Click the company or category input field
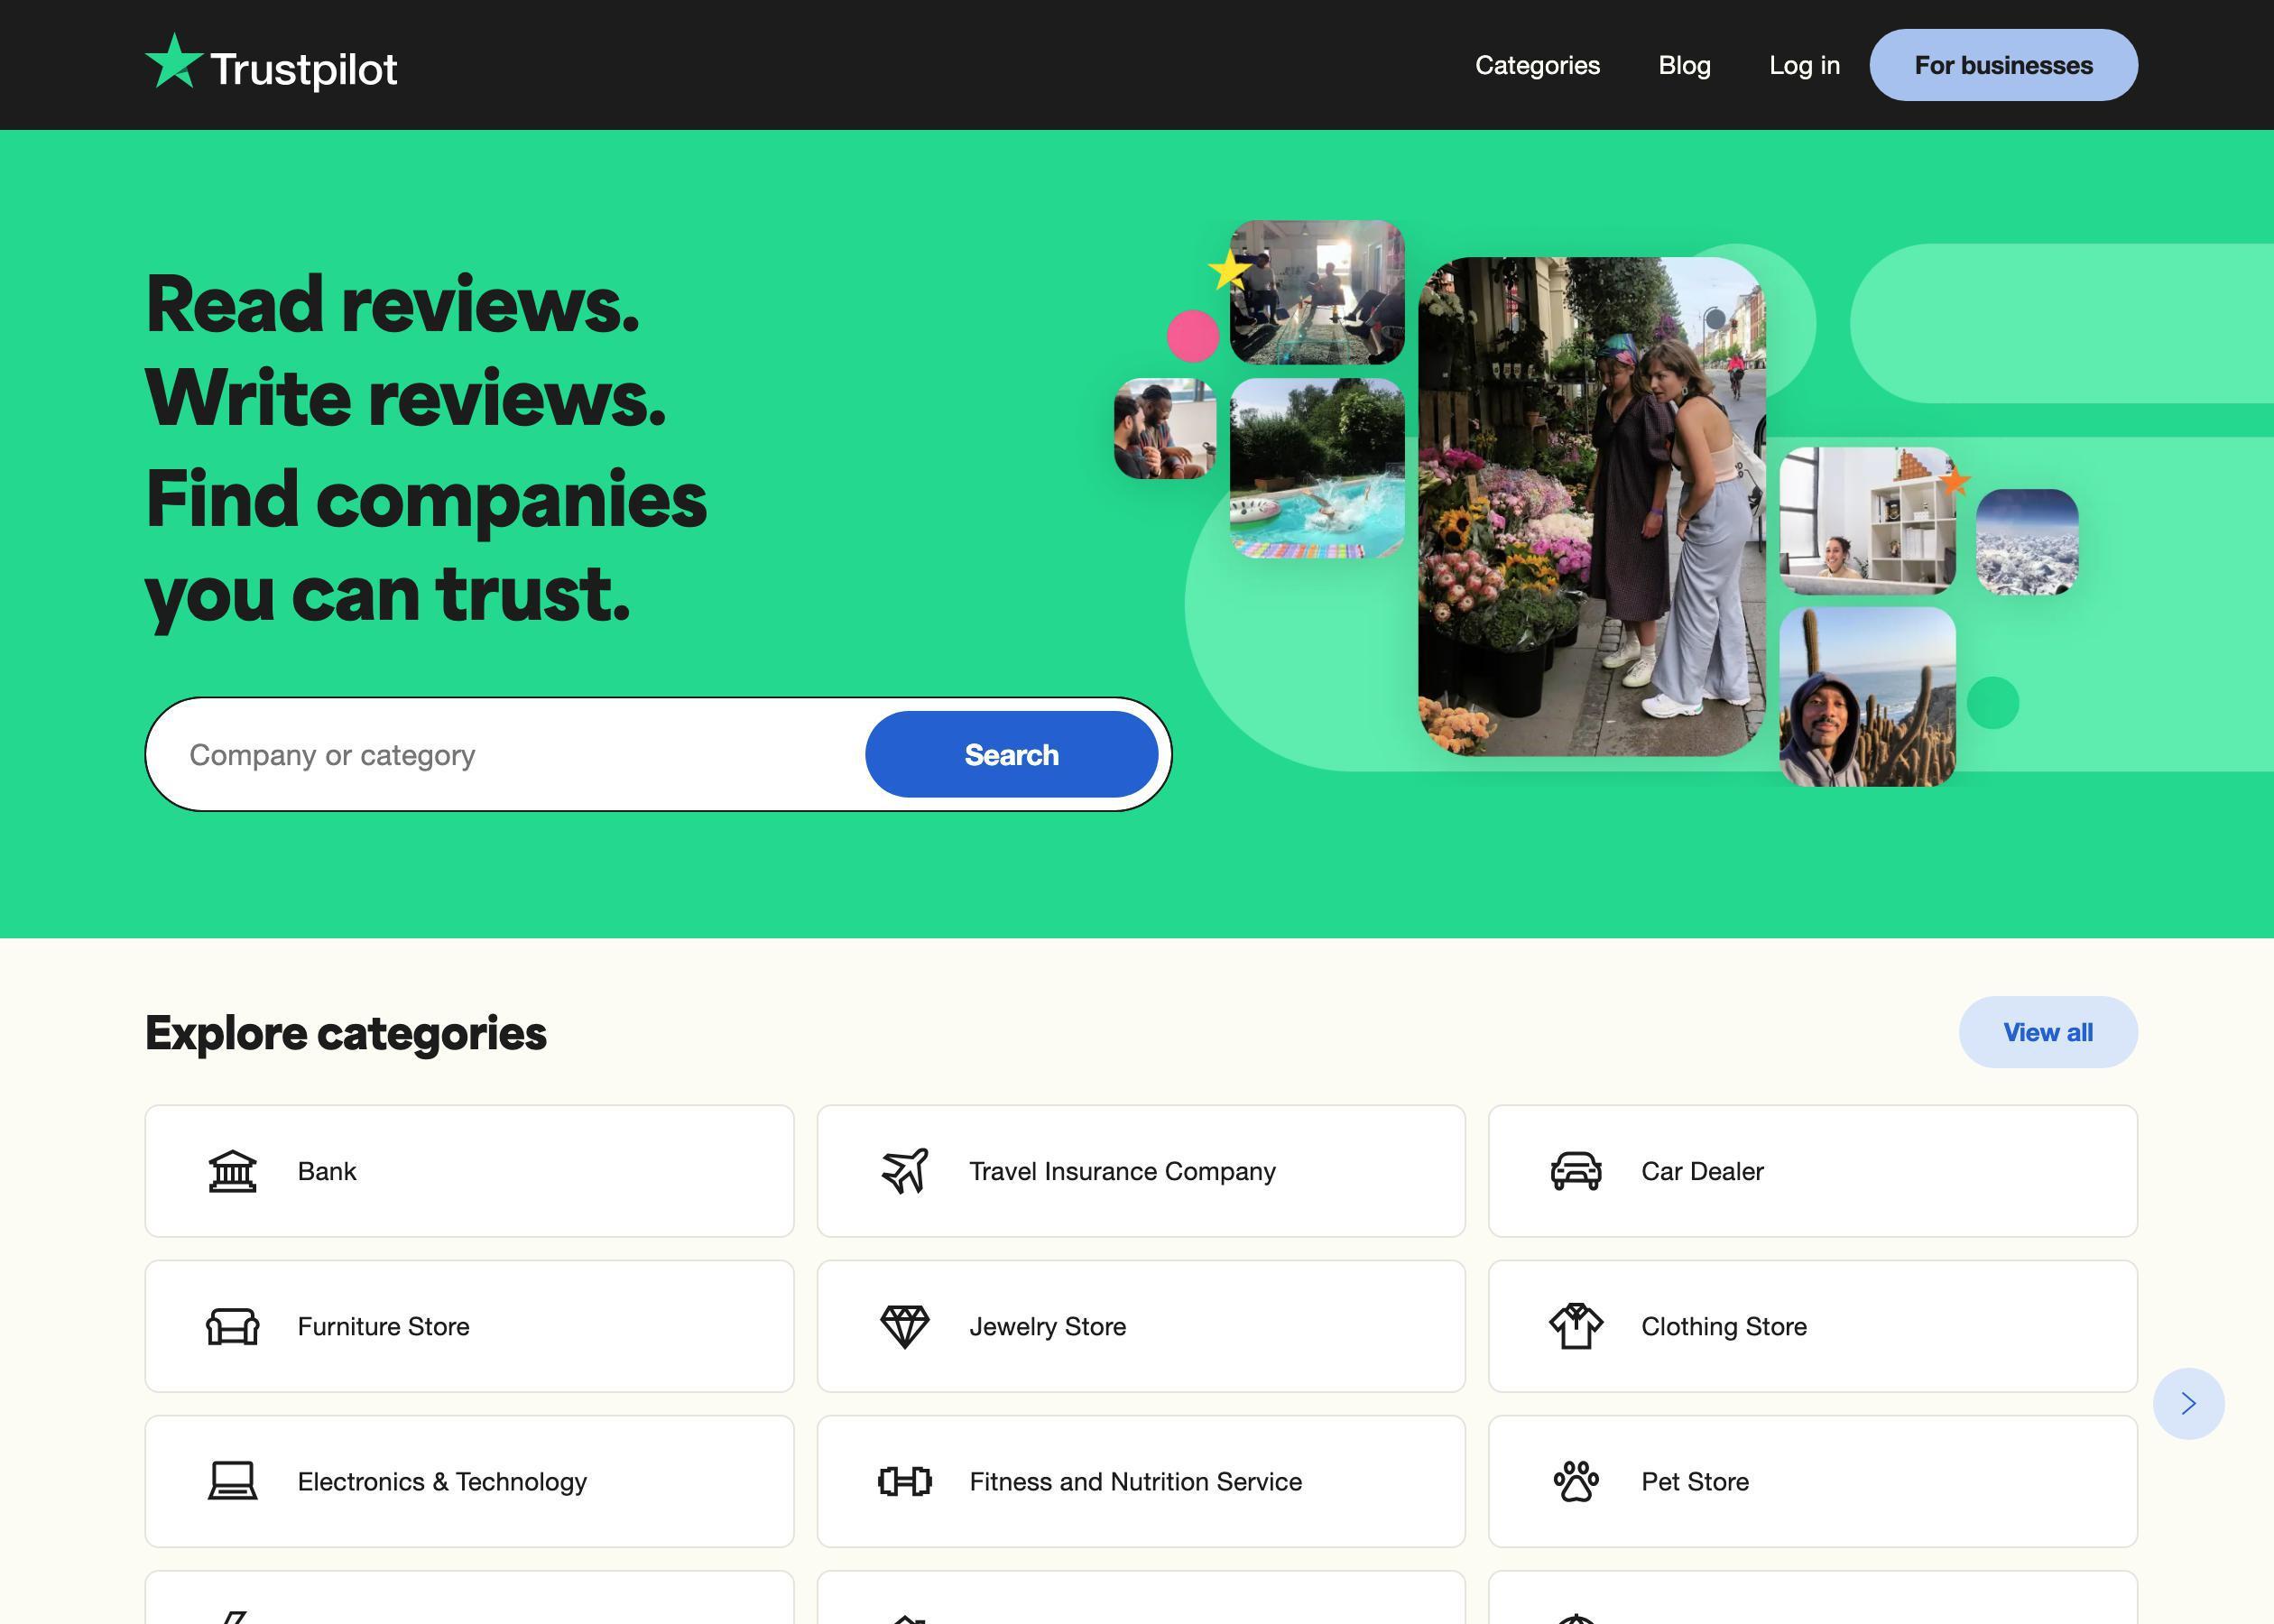 pos(510,754)
